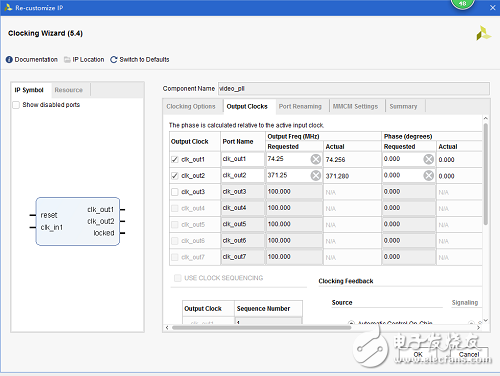This screenshot has height=376, width=500.
Task: Click Switch to Defaults
Action: click(144, 60)
